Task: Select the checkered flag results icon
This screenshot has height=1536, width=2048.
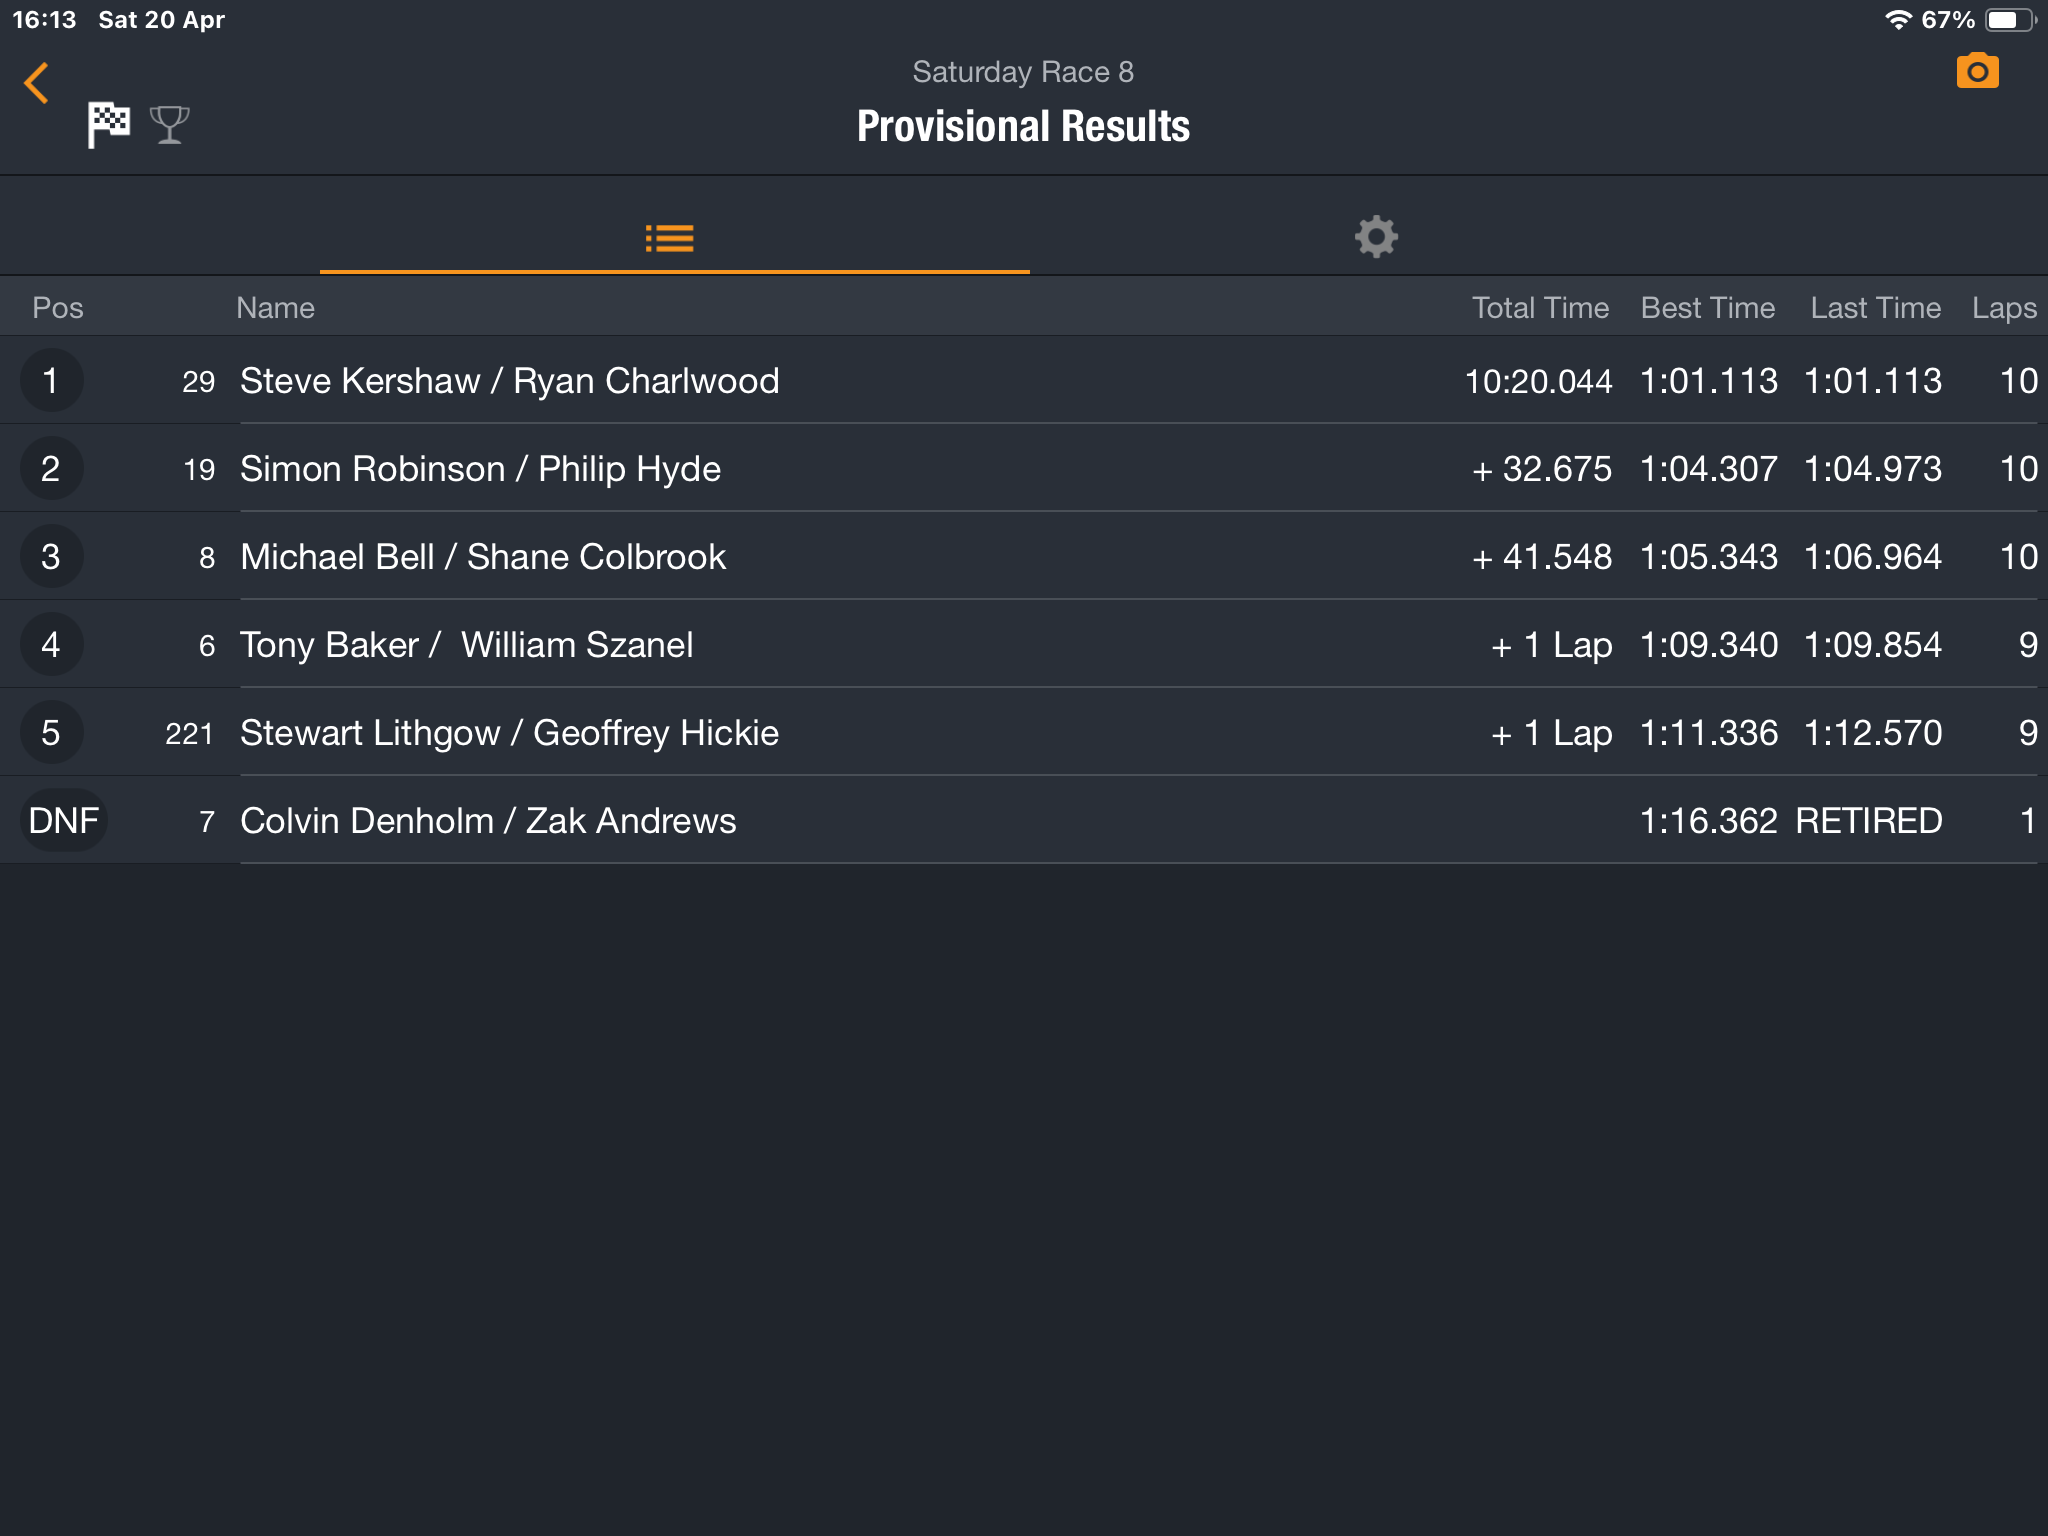Action: click(x=109, y=125)
